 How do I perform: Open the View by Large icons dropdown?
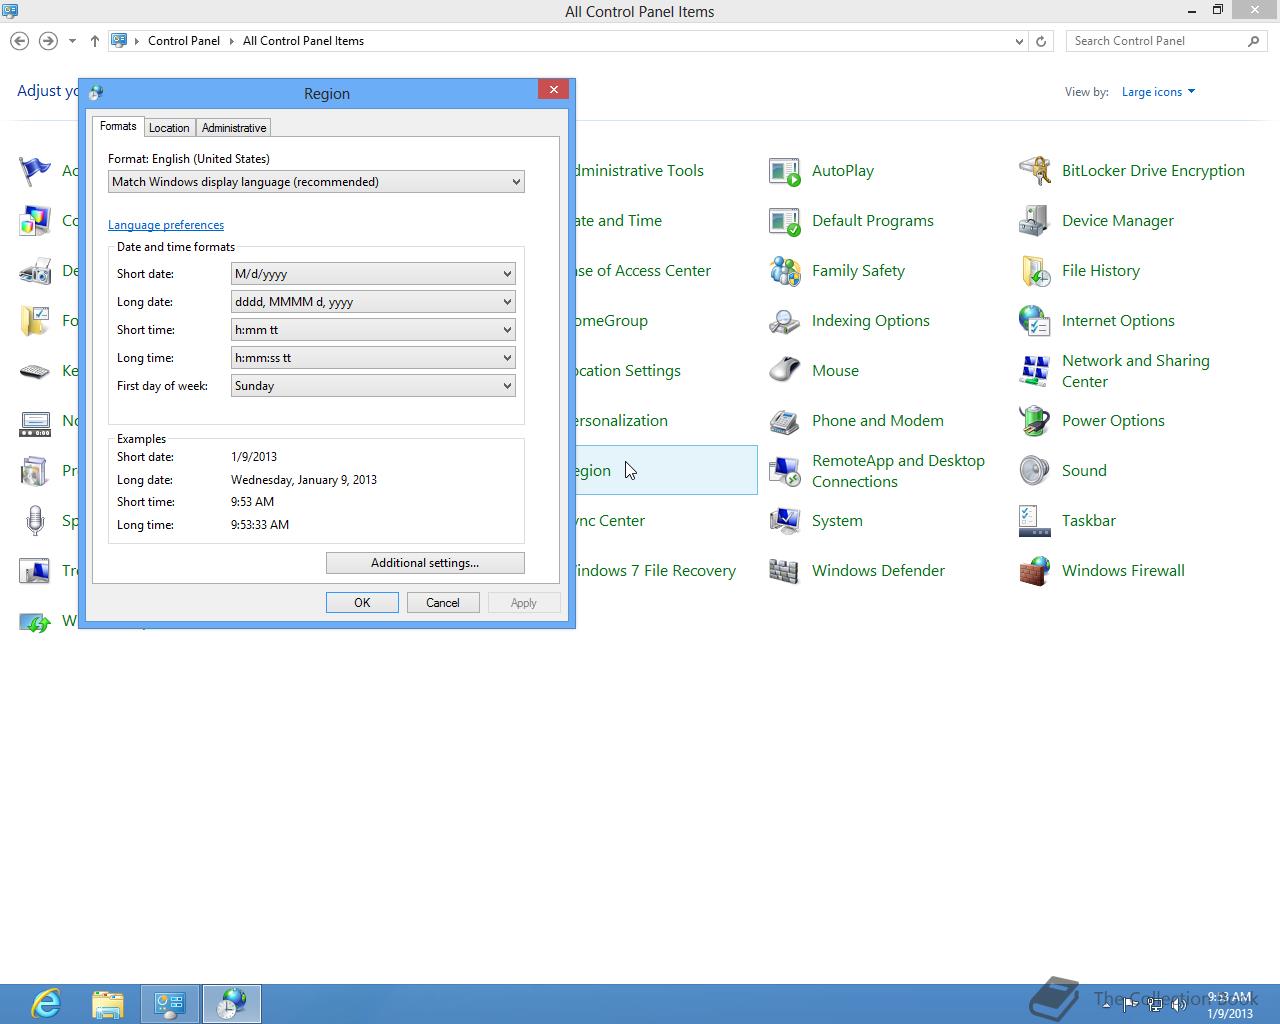tap(1158, 92)
